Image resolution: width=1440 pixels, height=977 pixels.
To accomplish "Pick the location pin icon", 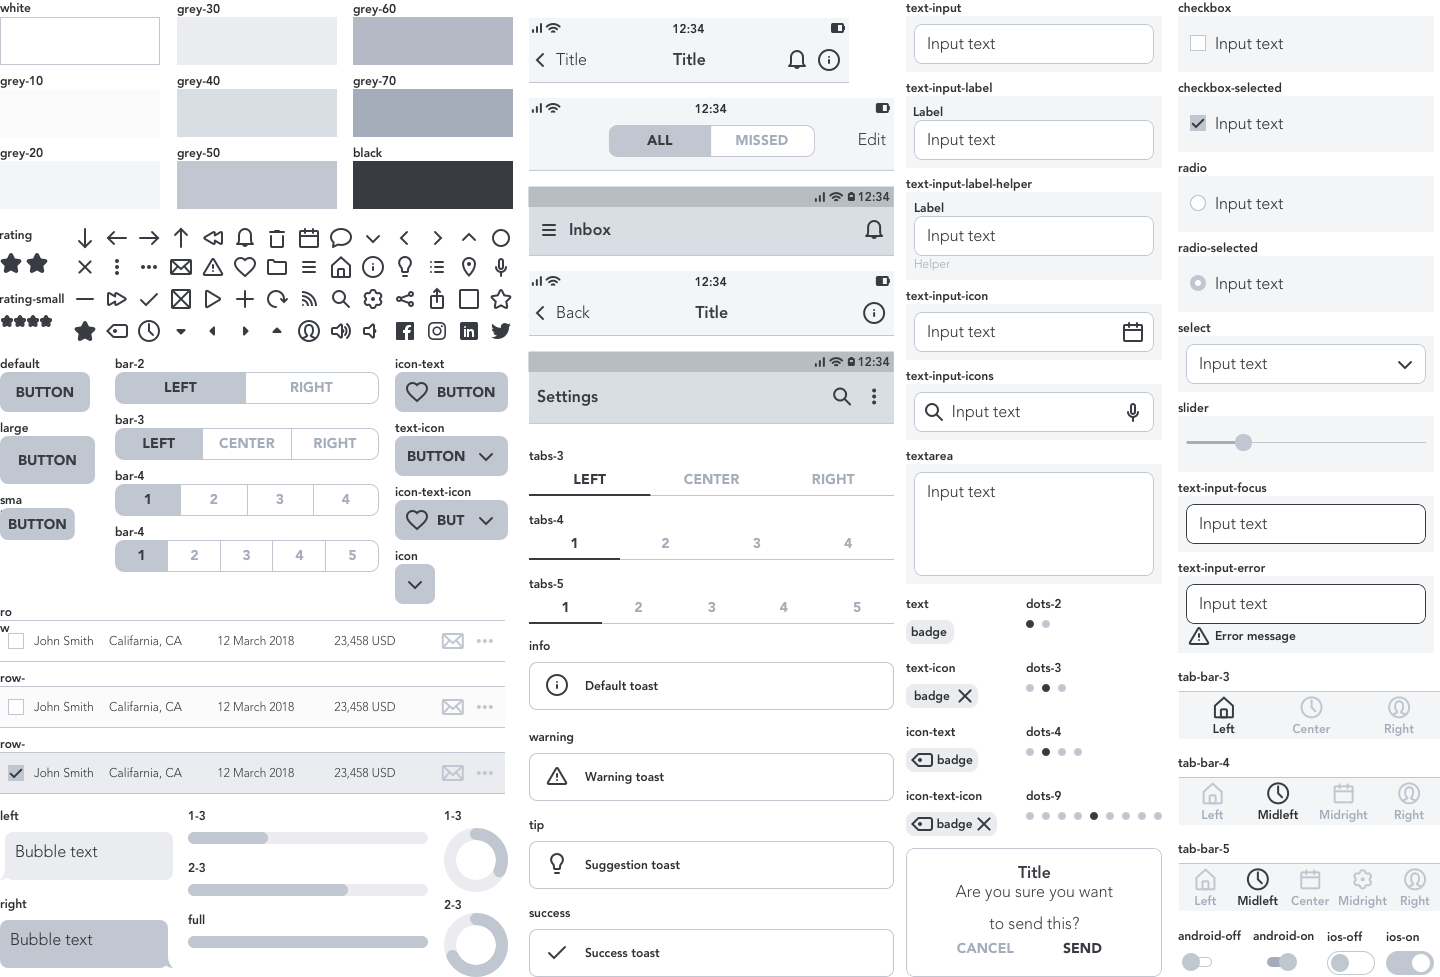I will (x=469, y=267).
